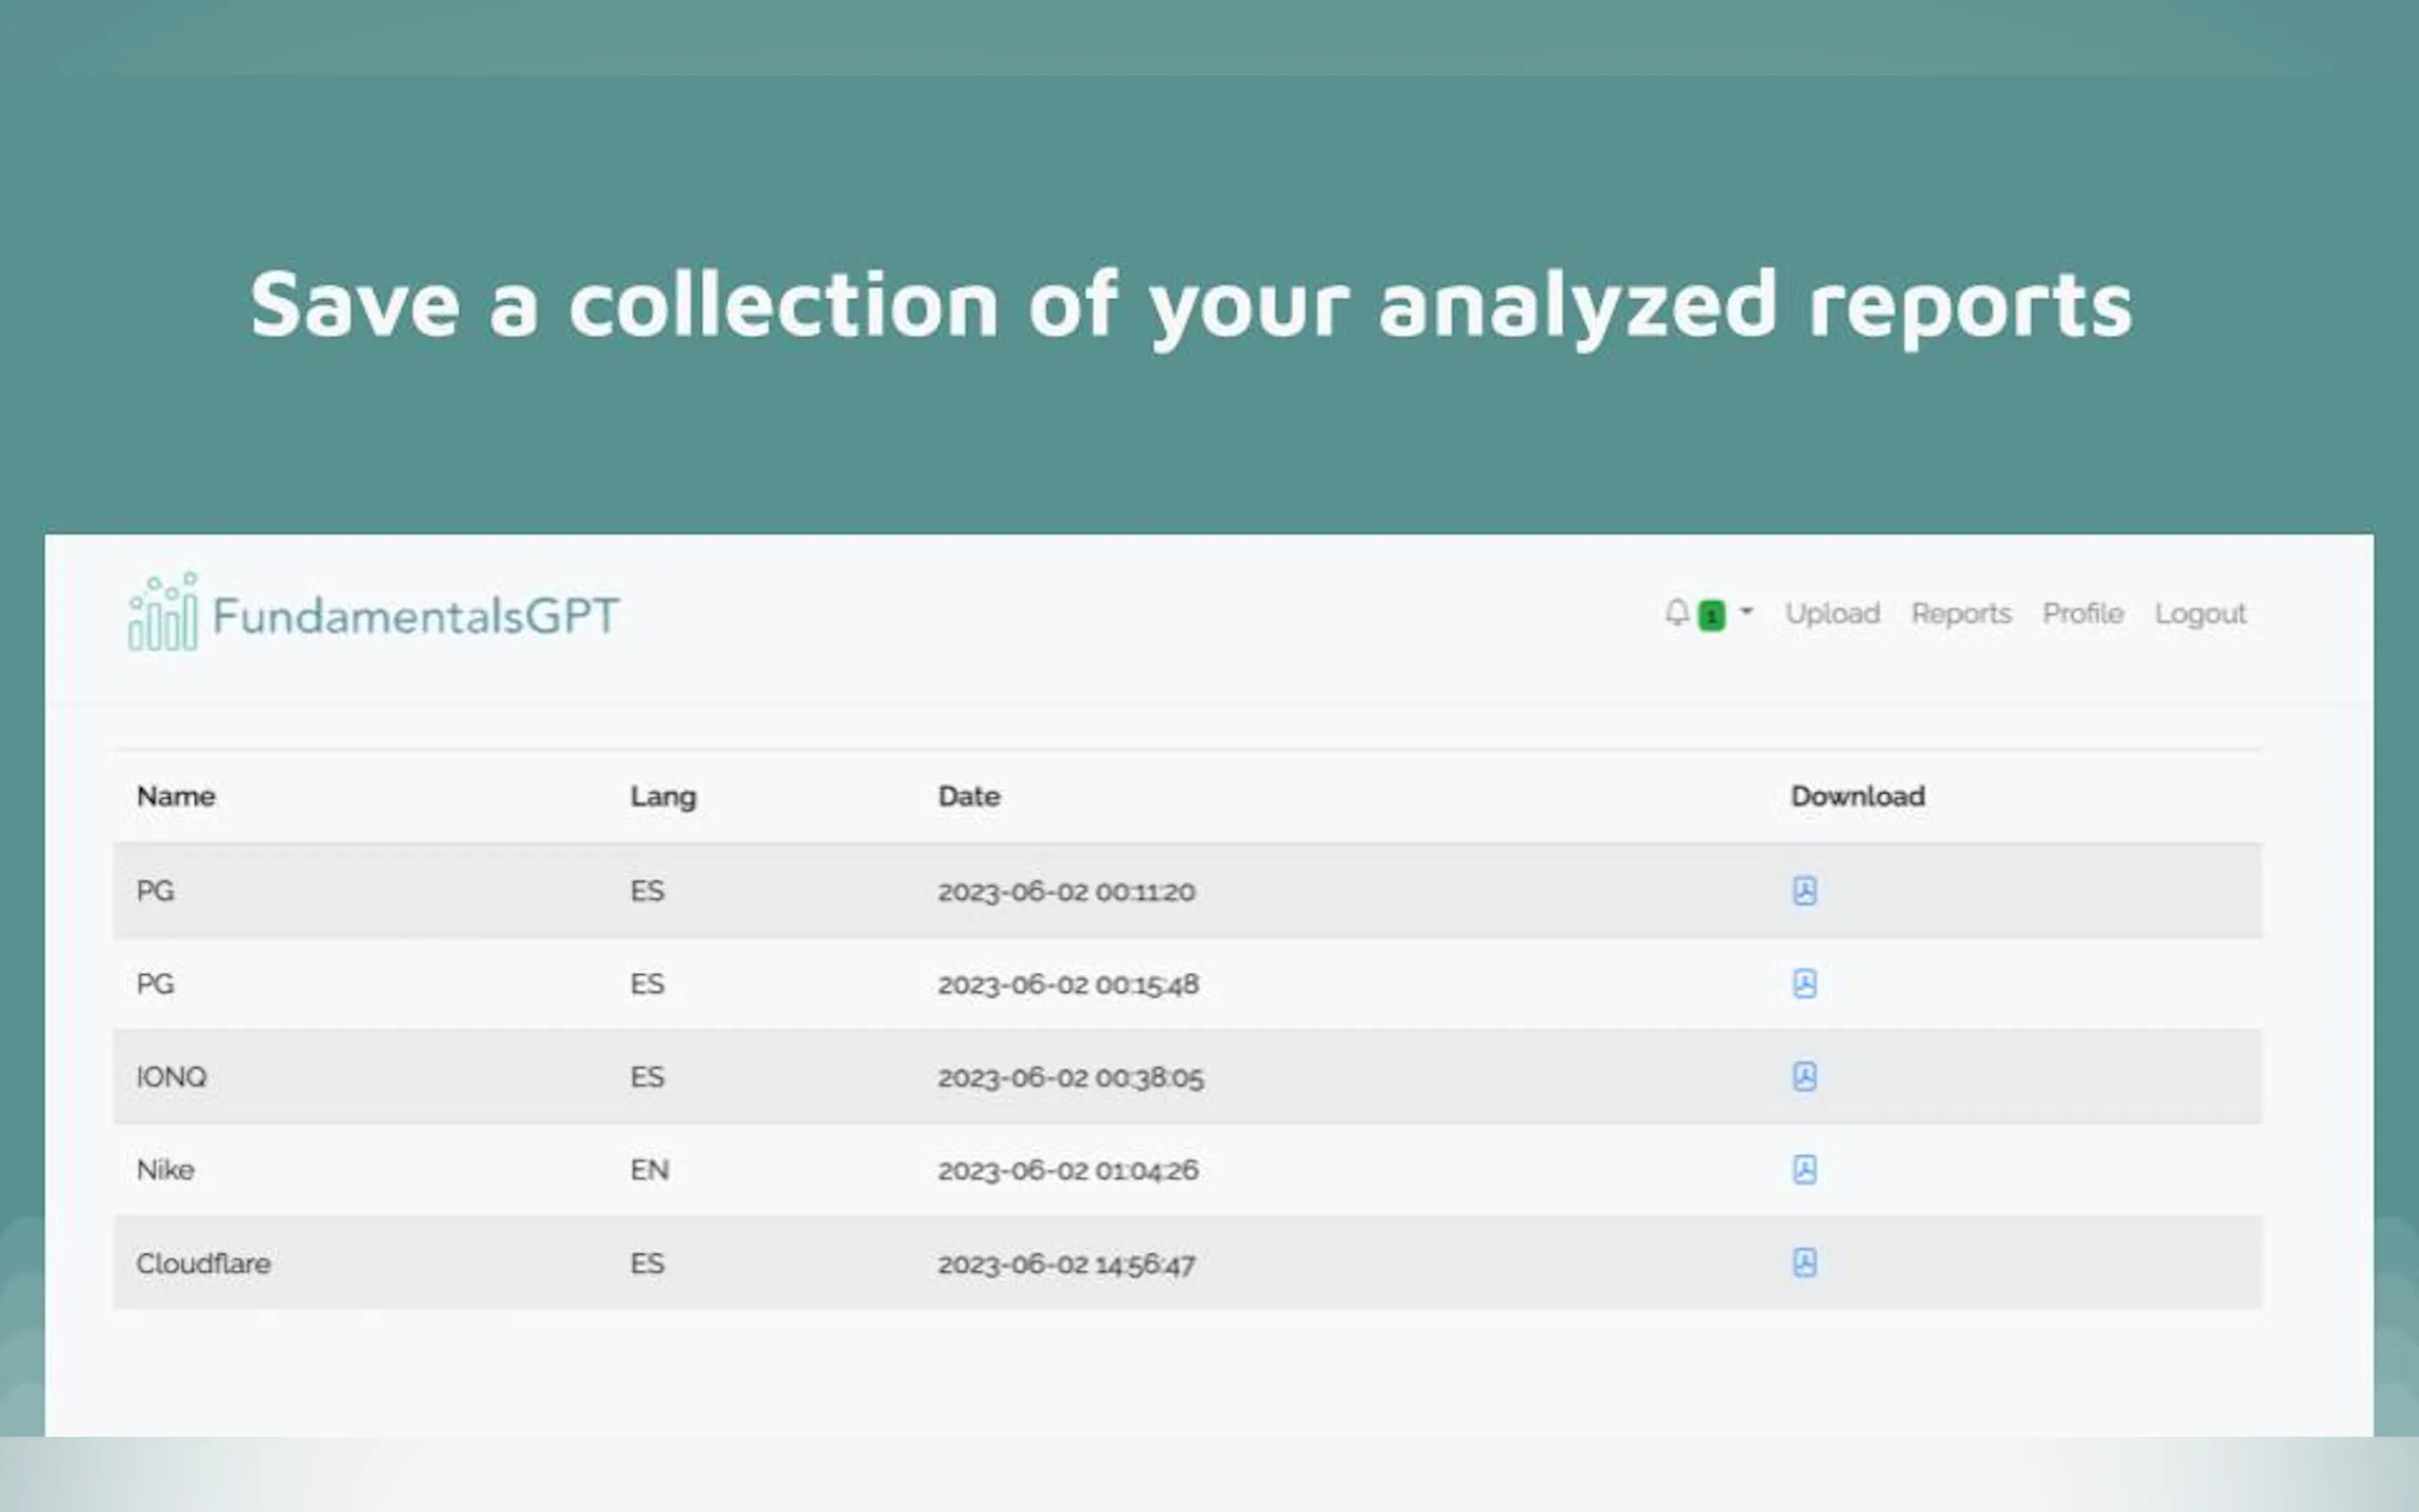Open the Profile page
The image size is (2419, 1512).
[2082, 613]
